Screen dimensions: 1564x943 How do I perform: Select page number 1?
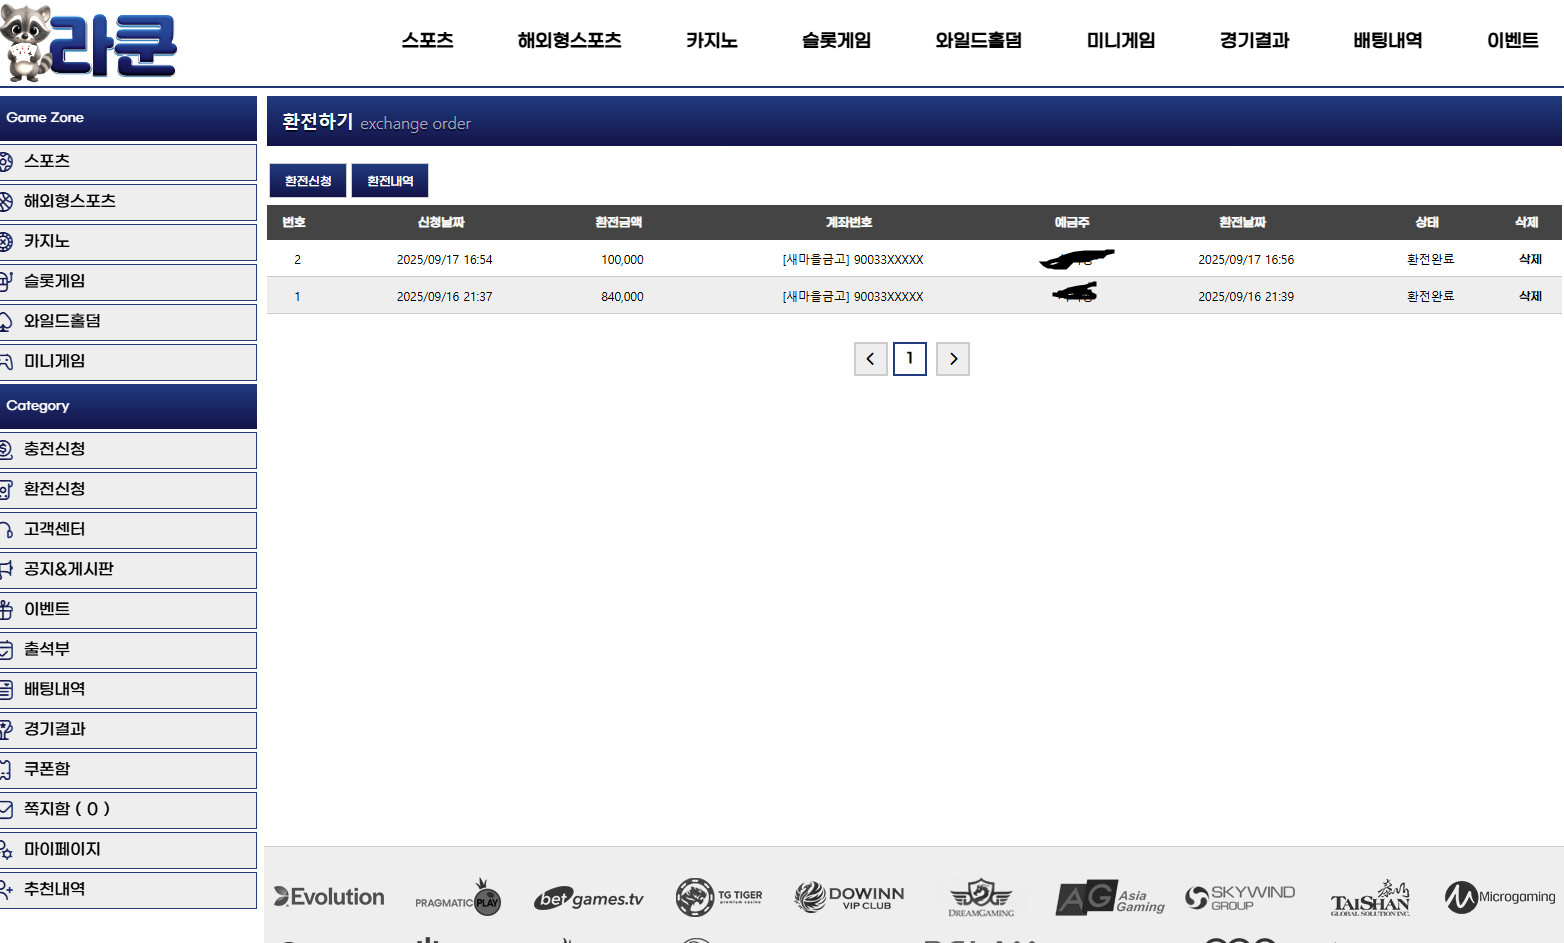910,358
